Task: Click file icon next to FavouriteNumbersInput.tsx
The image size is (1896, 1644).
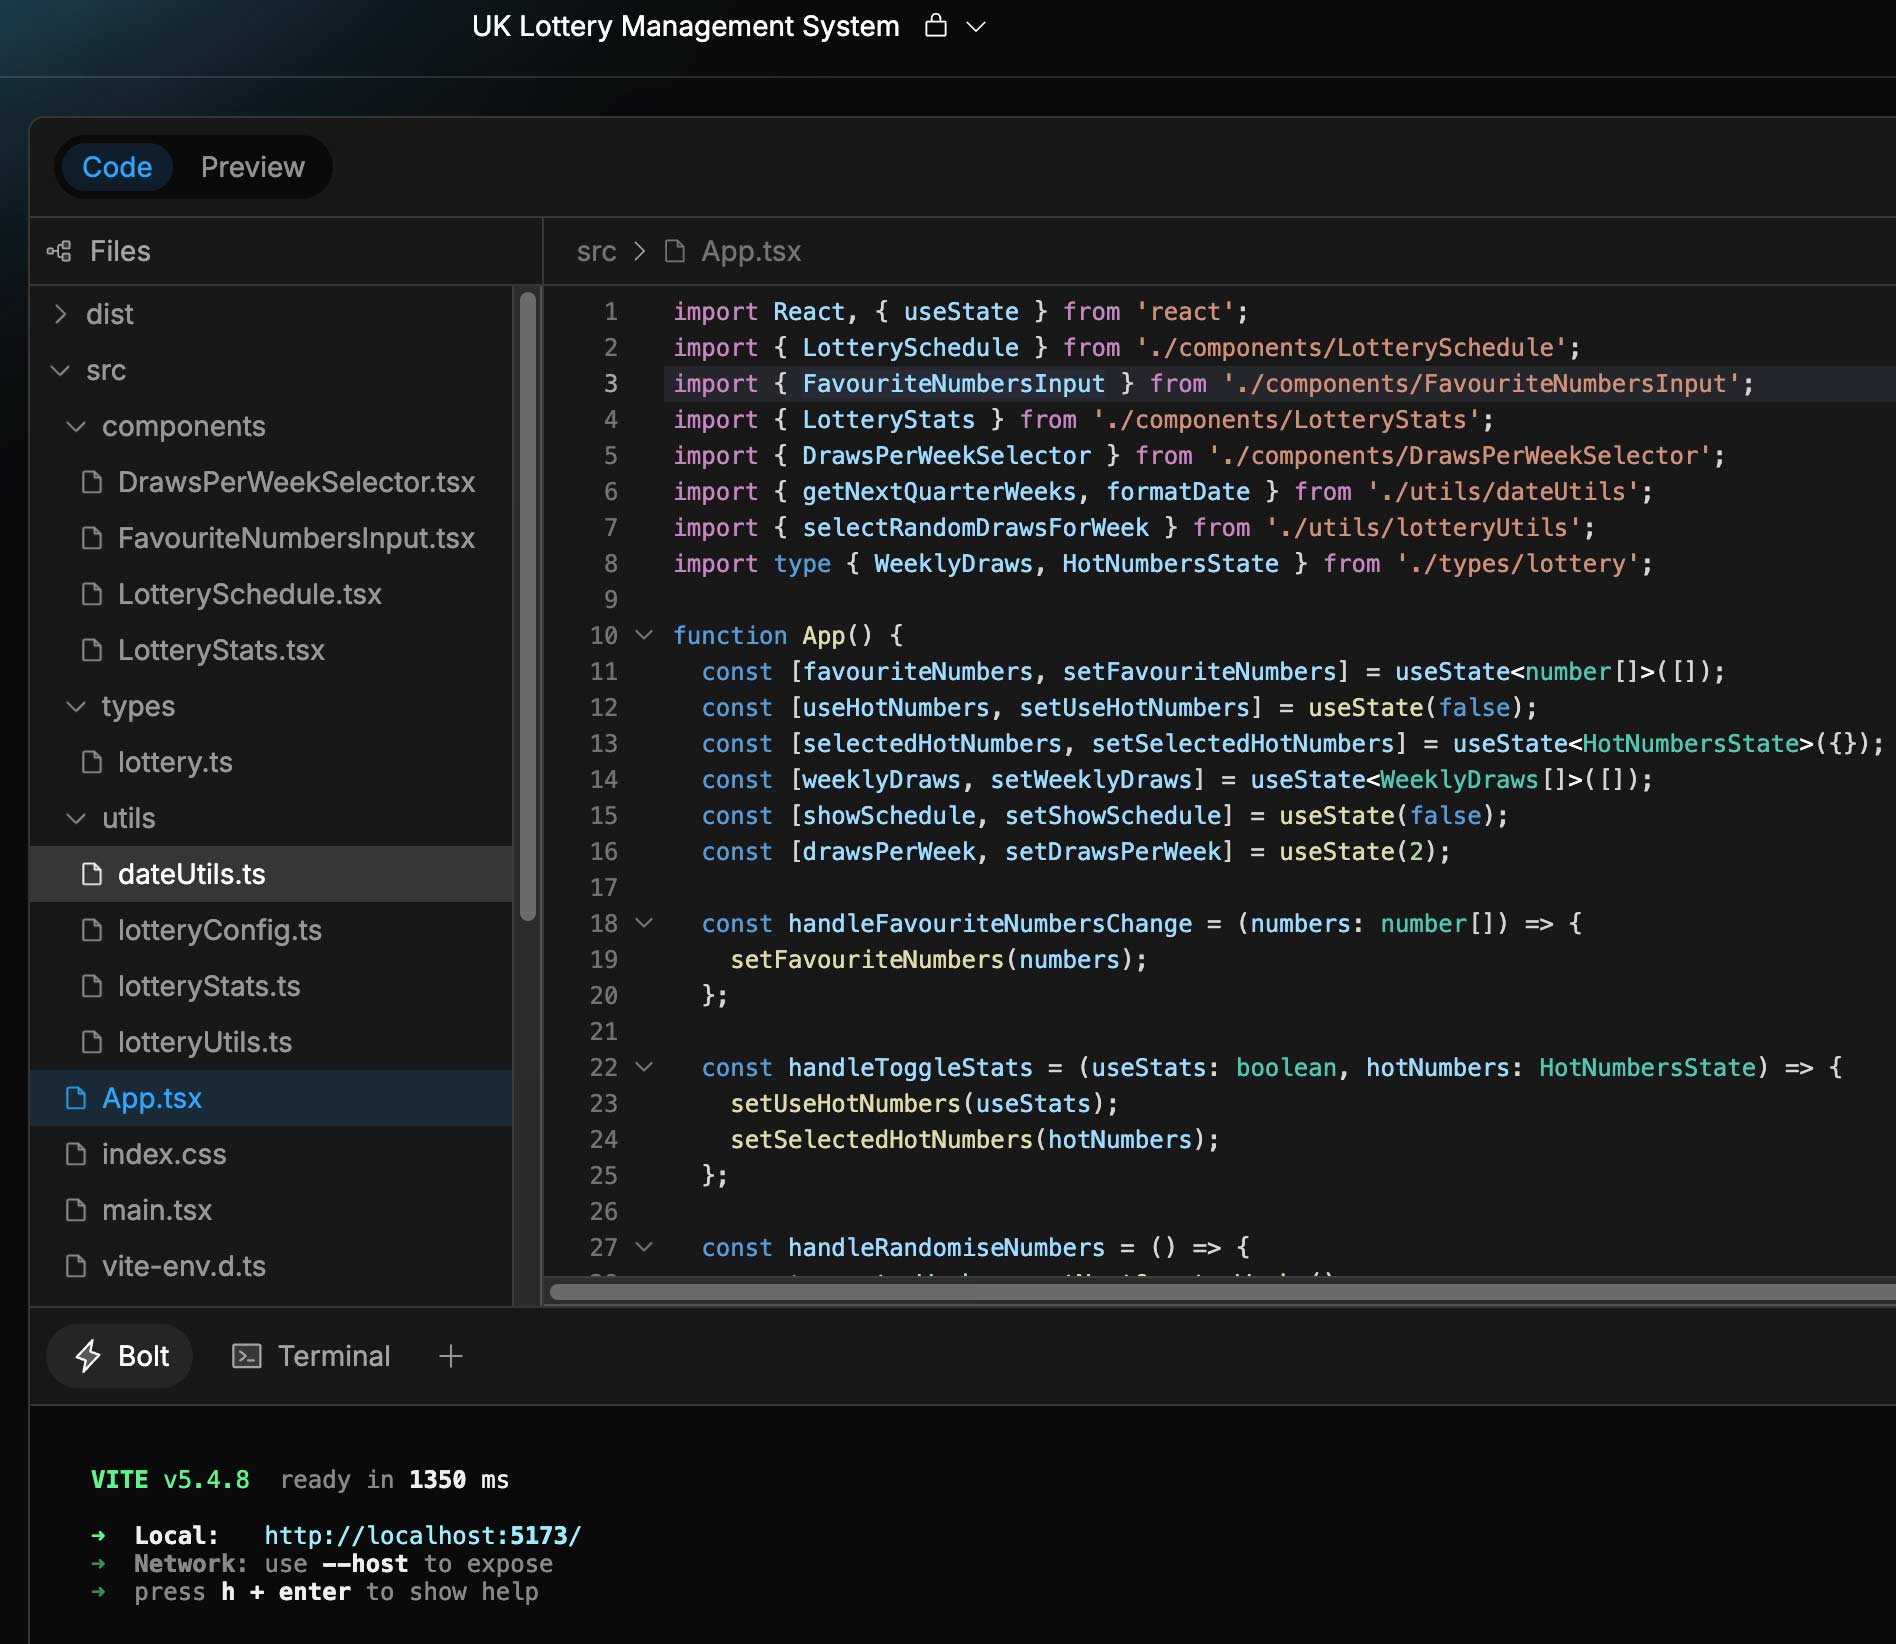Action: point(92,538)
